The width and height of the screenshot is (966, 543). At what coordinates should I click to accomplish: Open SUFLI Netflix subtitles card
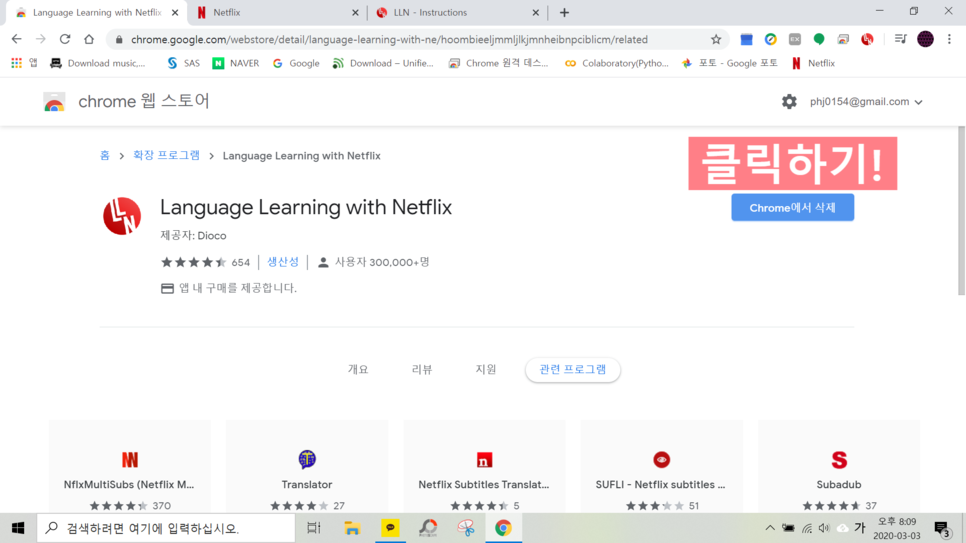[662, 467]
